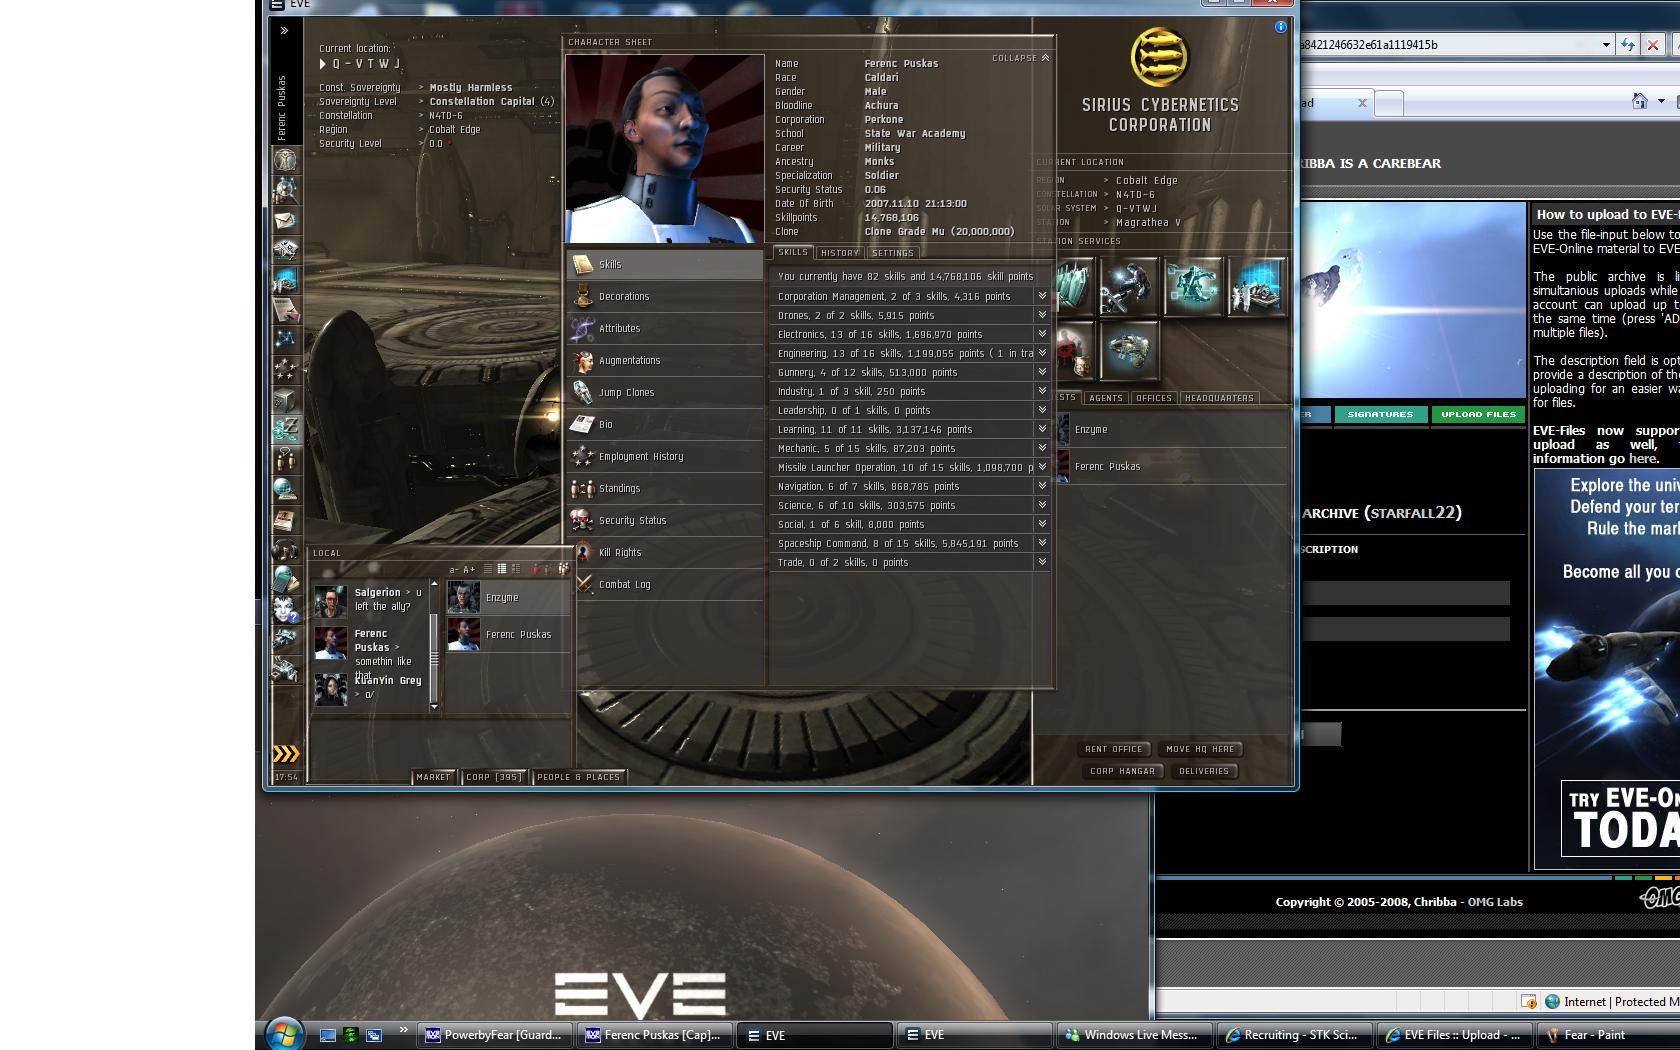
Task: Open the Headquarters tab in station panel
Action: click(1219, 398)
